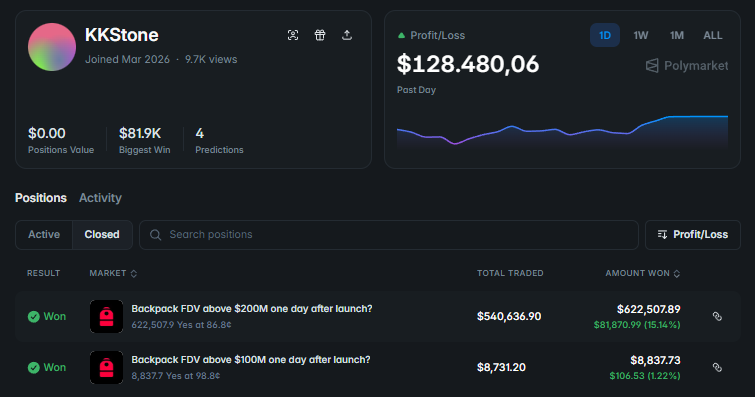Image resolution: width=755 pixels, height=397 pixels.
Task: Click the $128.480,06 profit value
Action: [468, 64]
